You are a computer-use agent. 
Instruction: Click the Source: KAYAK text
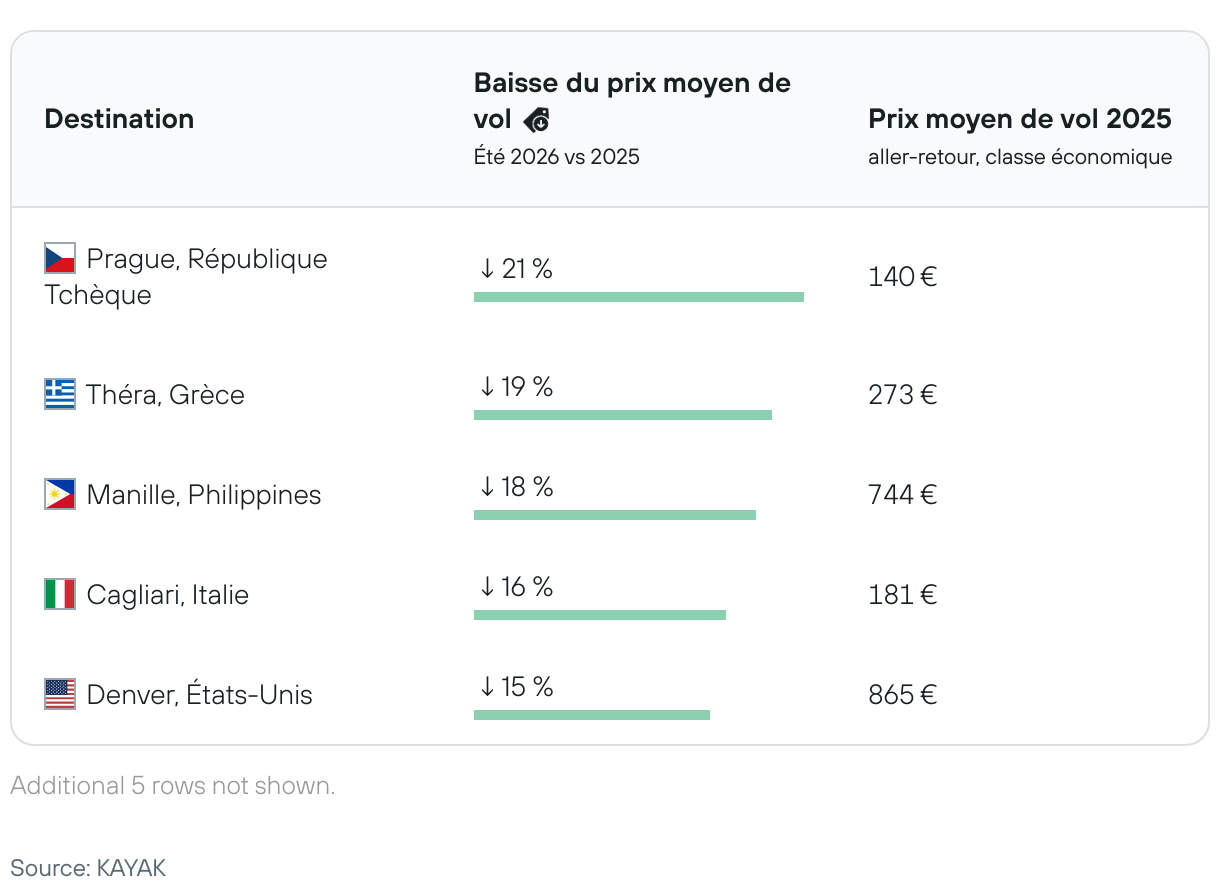[88, 866]
